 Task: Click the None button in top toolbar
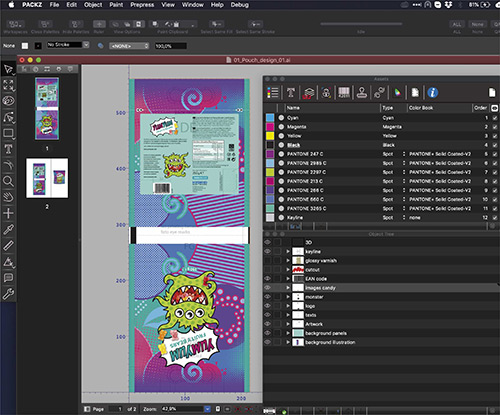(x=477, y=24)
